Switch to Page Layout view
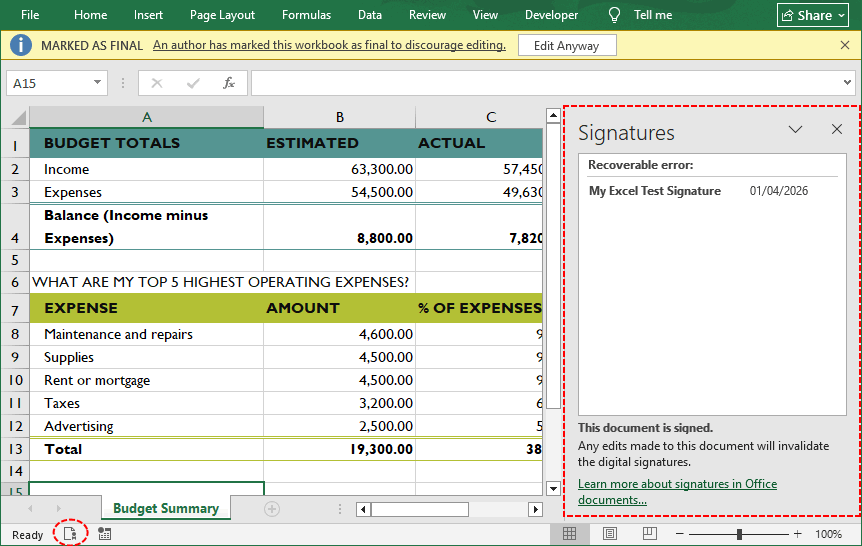Image resolution: width=862 pixels, height=546 pixels. [609, 534]
